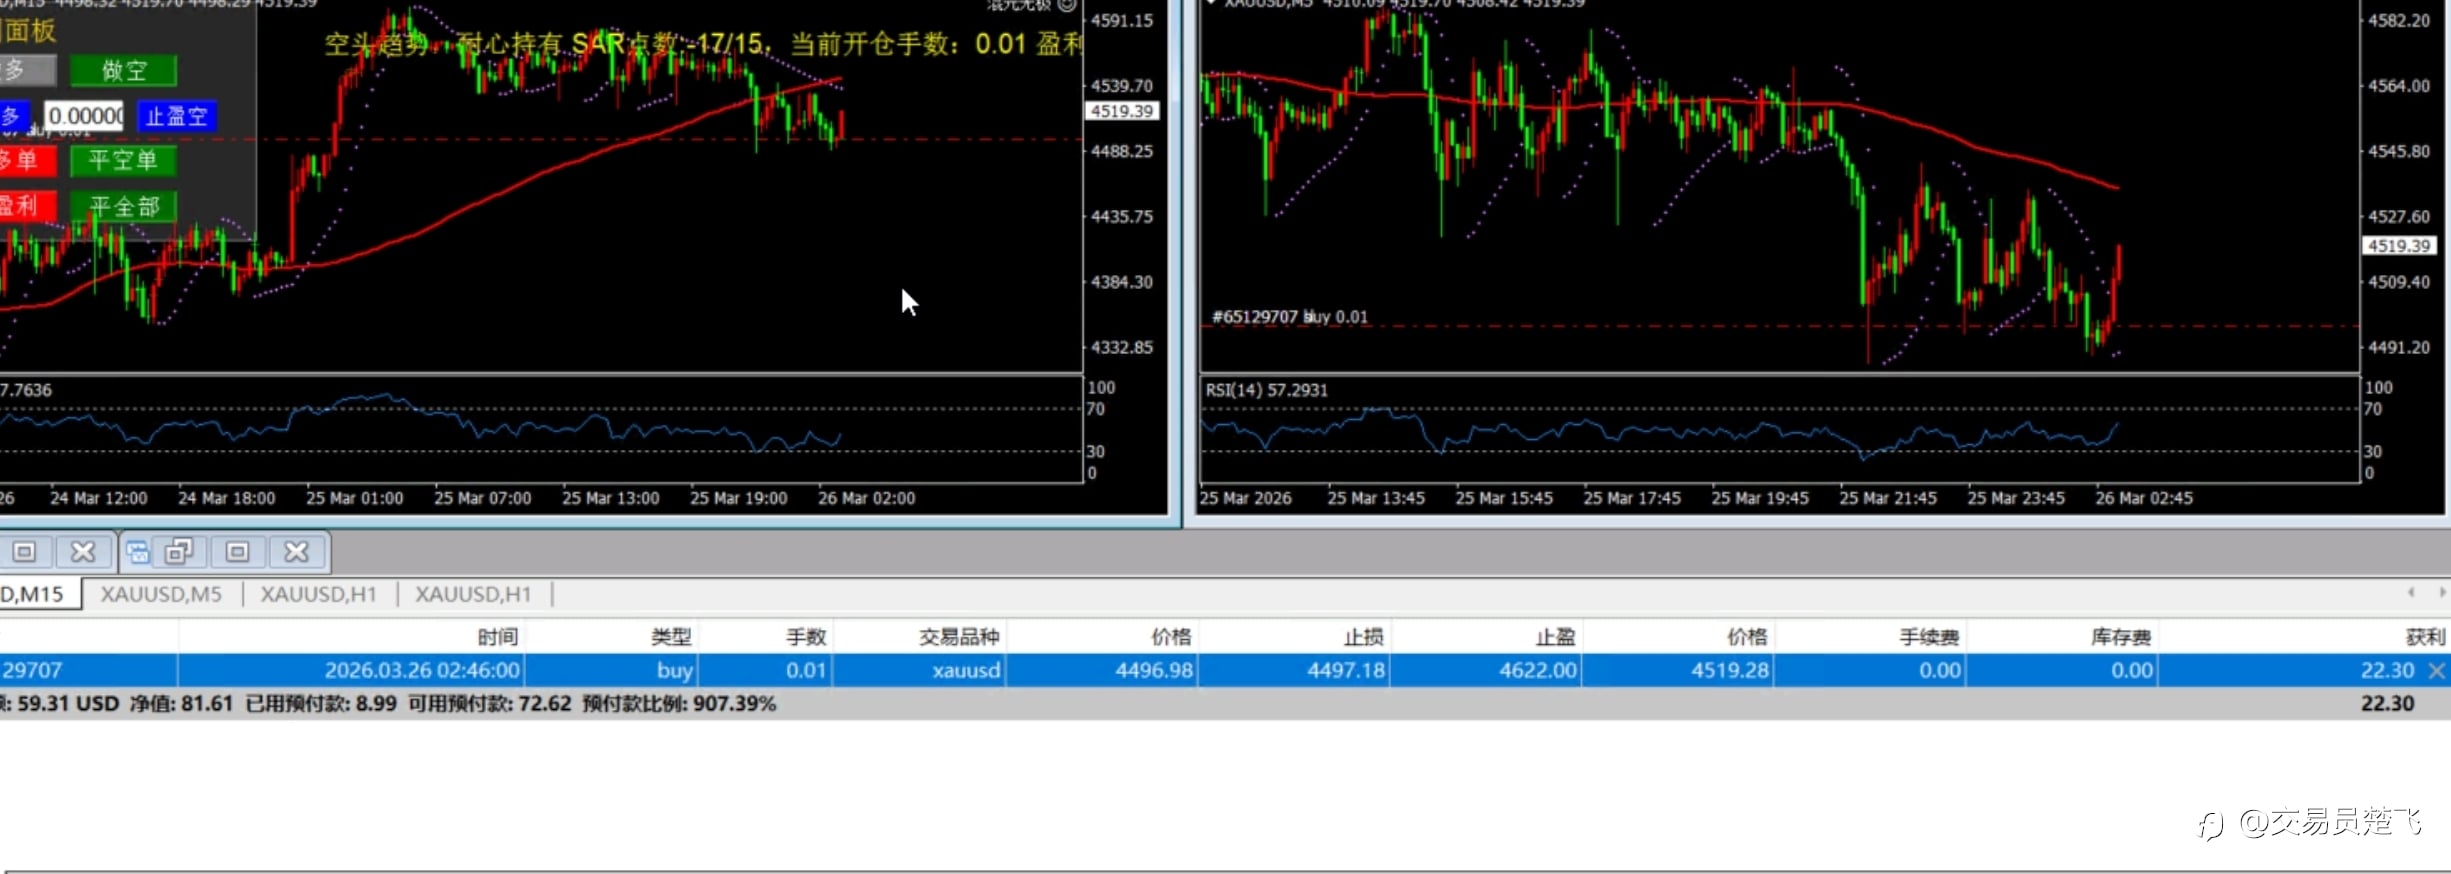This screenshot has width=2451, height=874.
Task: Click the 'buy' type cell
Action: [675, 670]
